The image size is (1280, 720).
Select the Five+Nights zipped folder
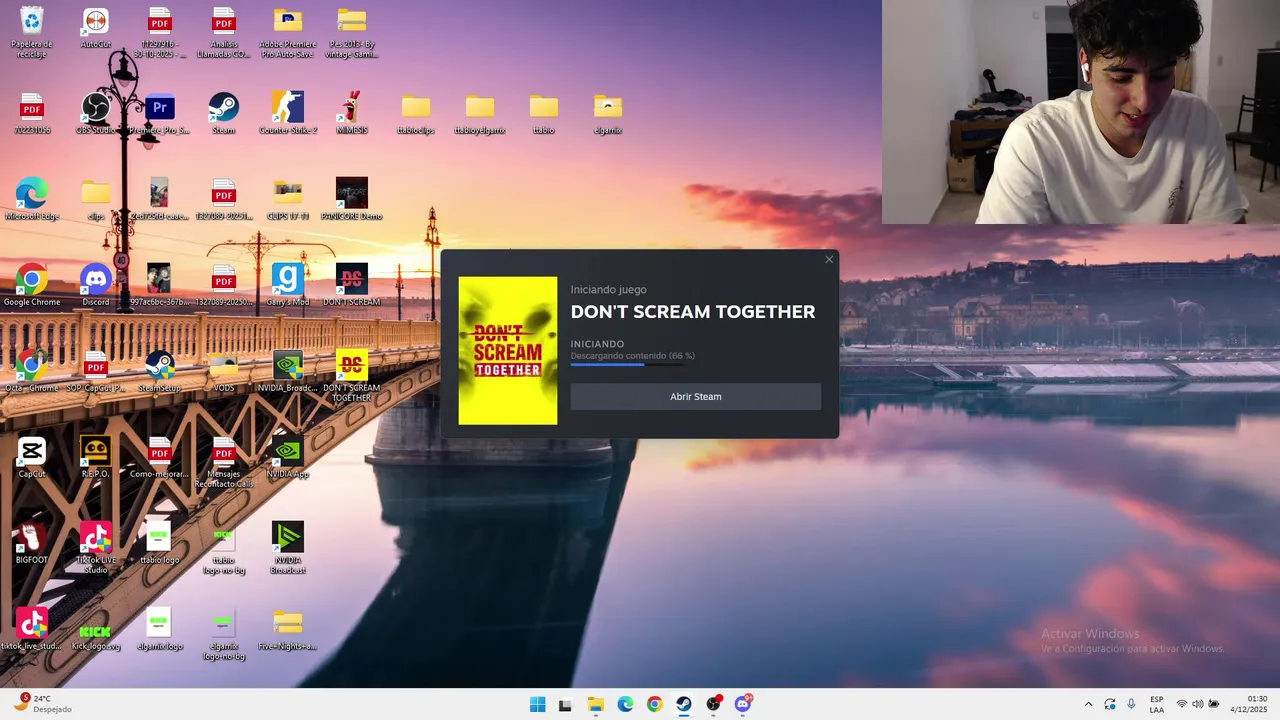[288, 630]
